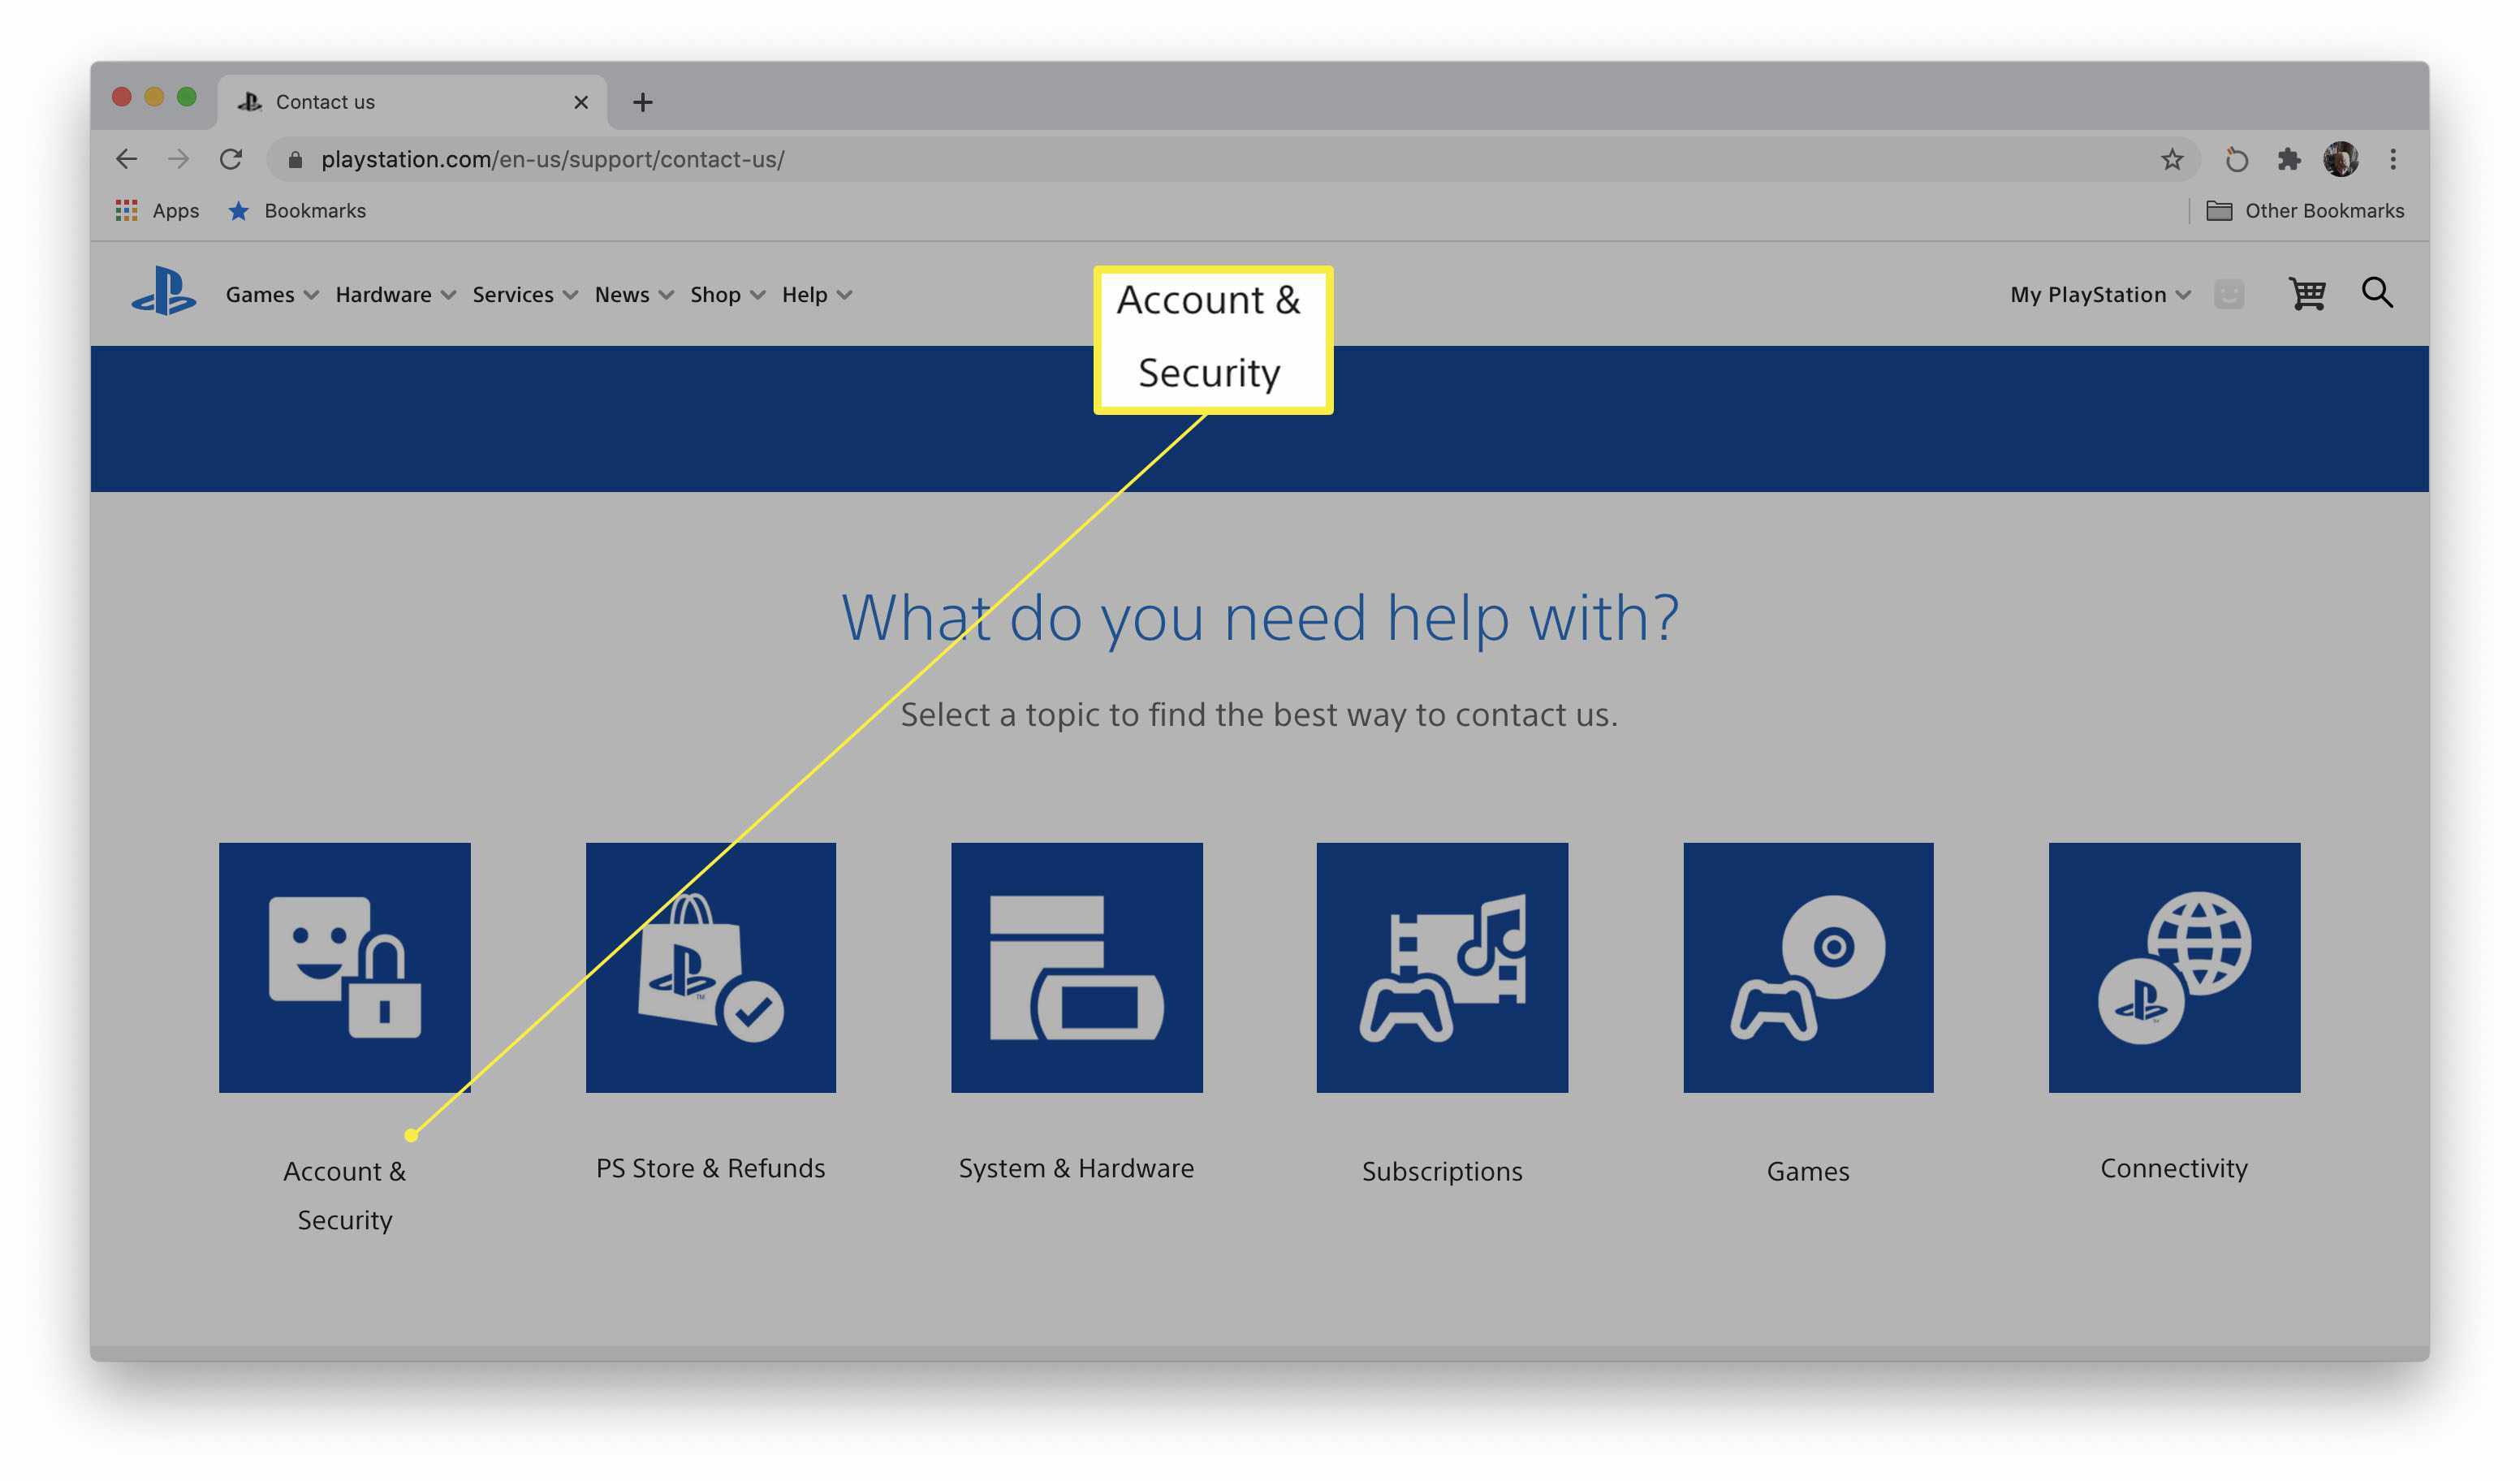Image resolution: width=2520 pixels, height=1481 pixels.
Task: Open the Help menu dropdown
Action: [814, 292]
